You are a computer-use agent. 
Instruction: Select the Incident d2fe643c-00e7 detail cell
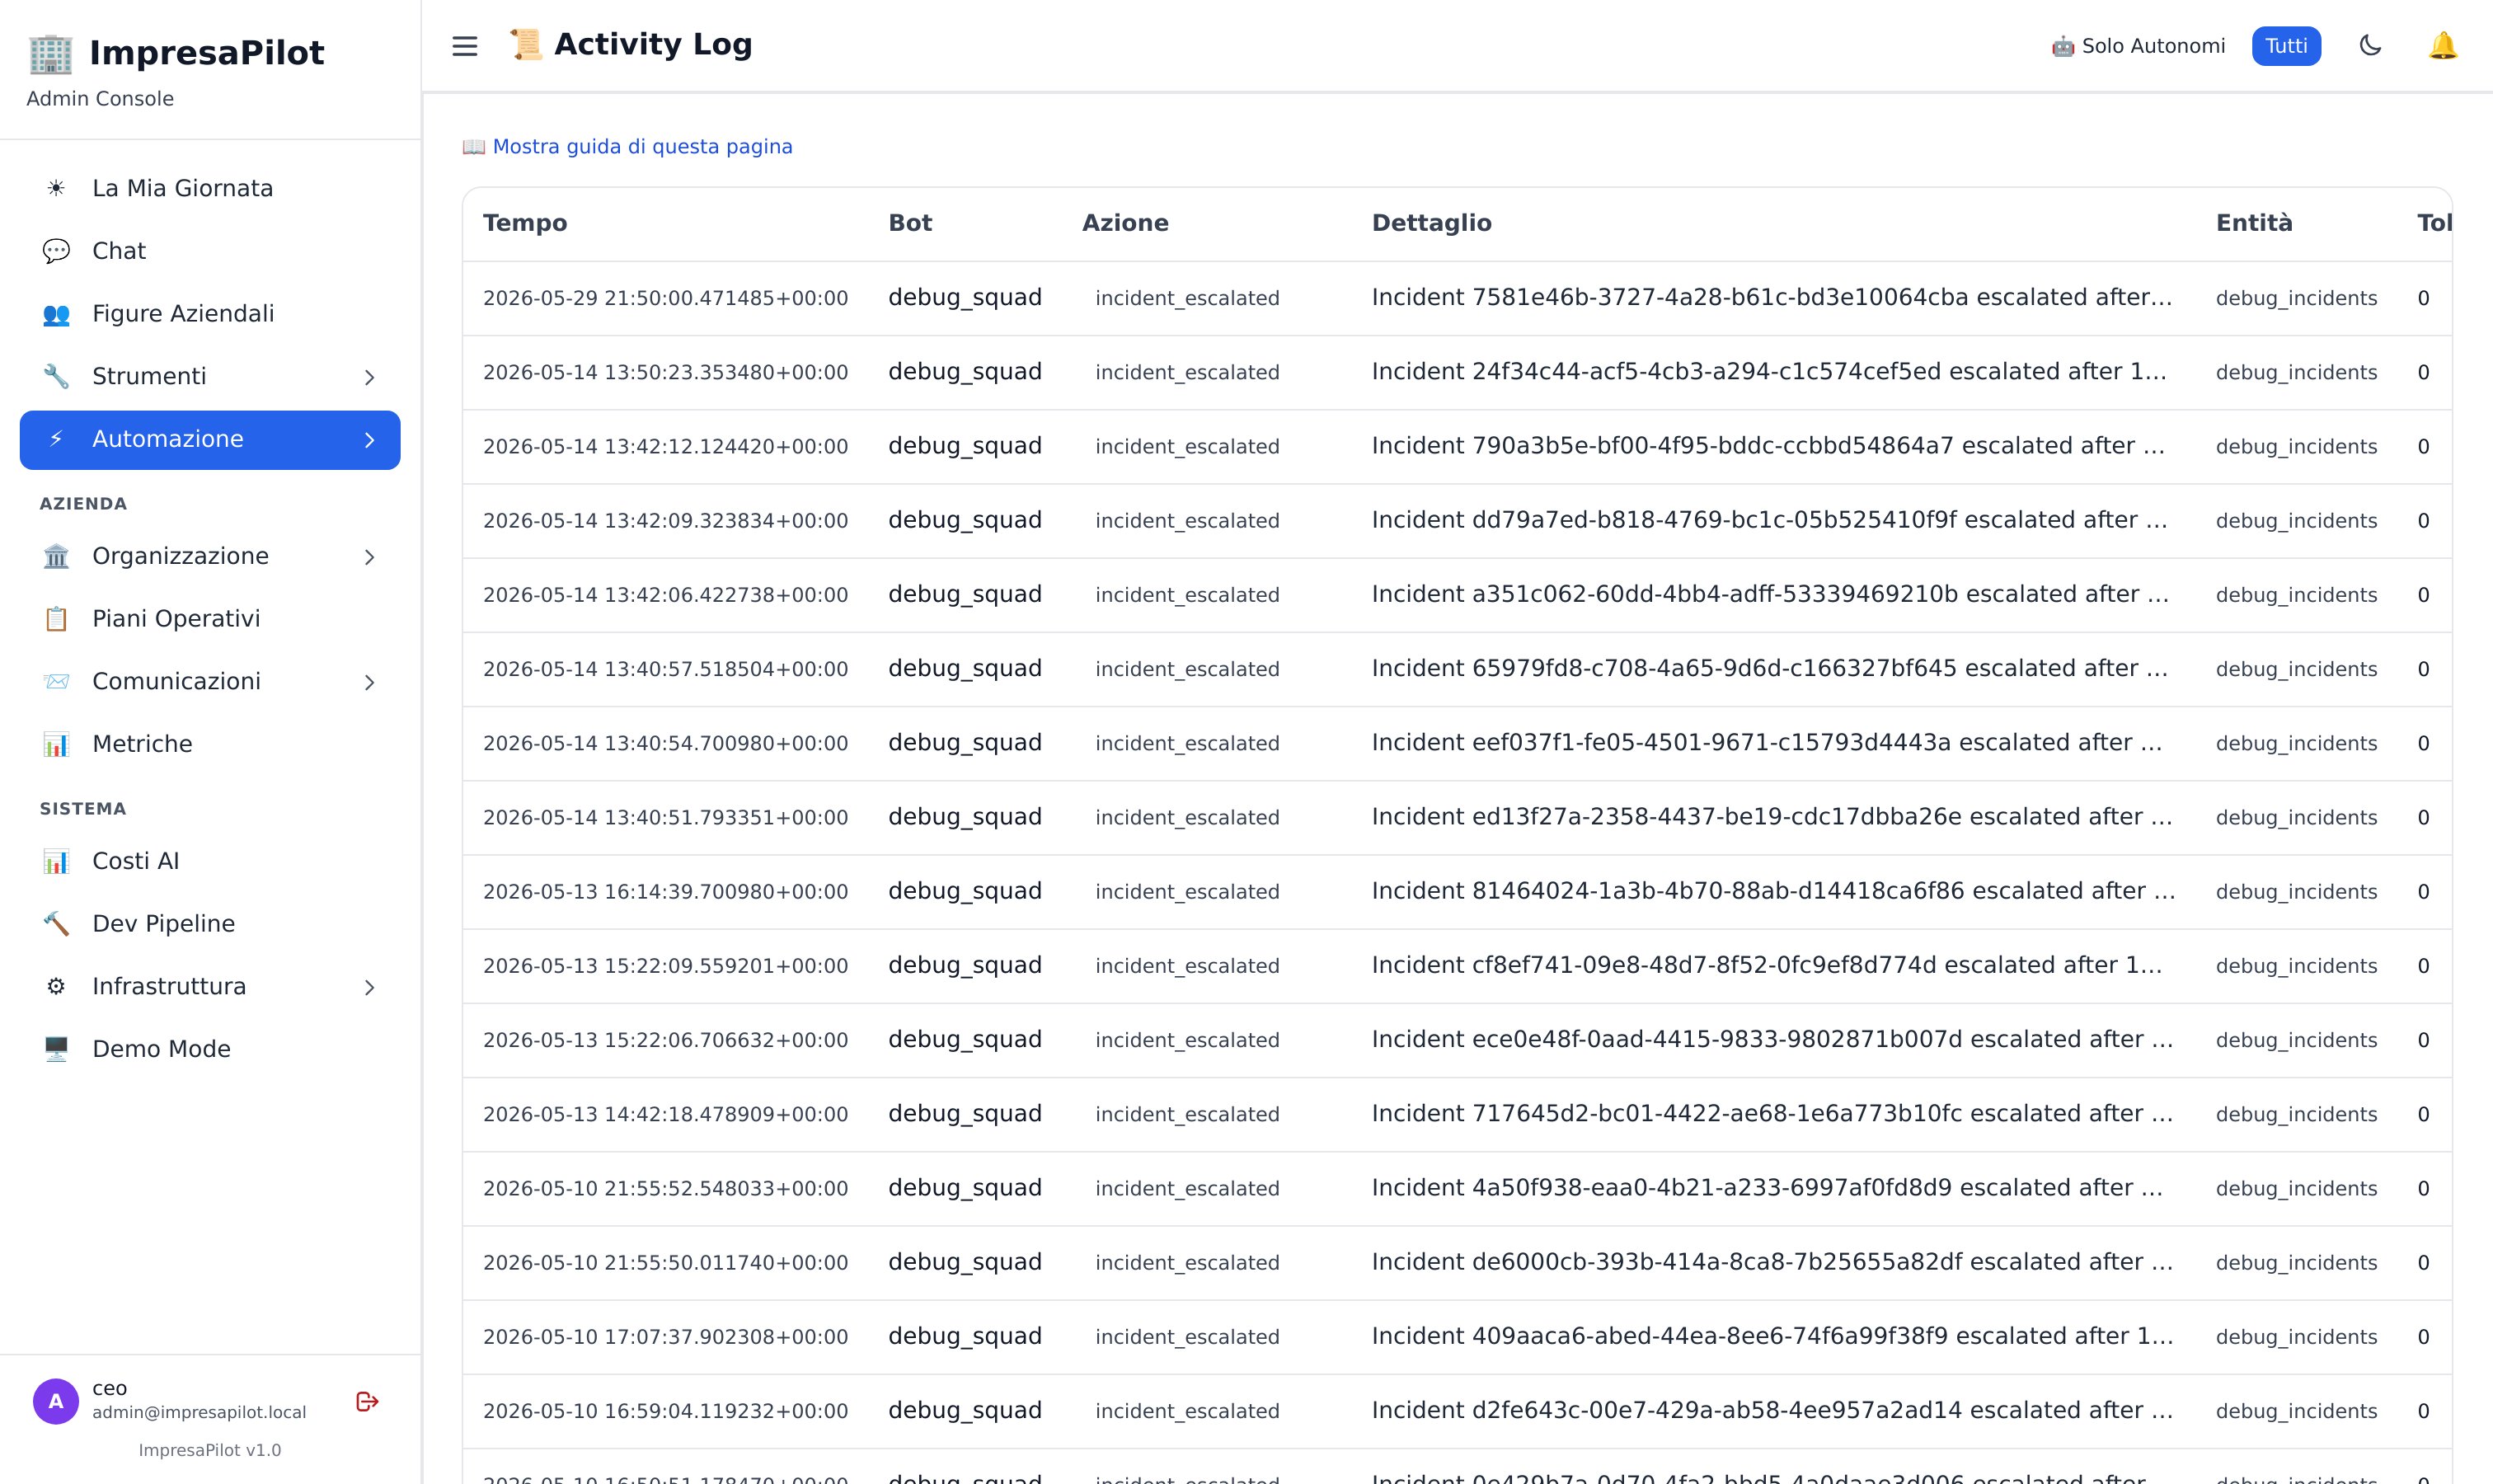(1772, 1411)
